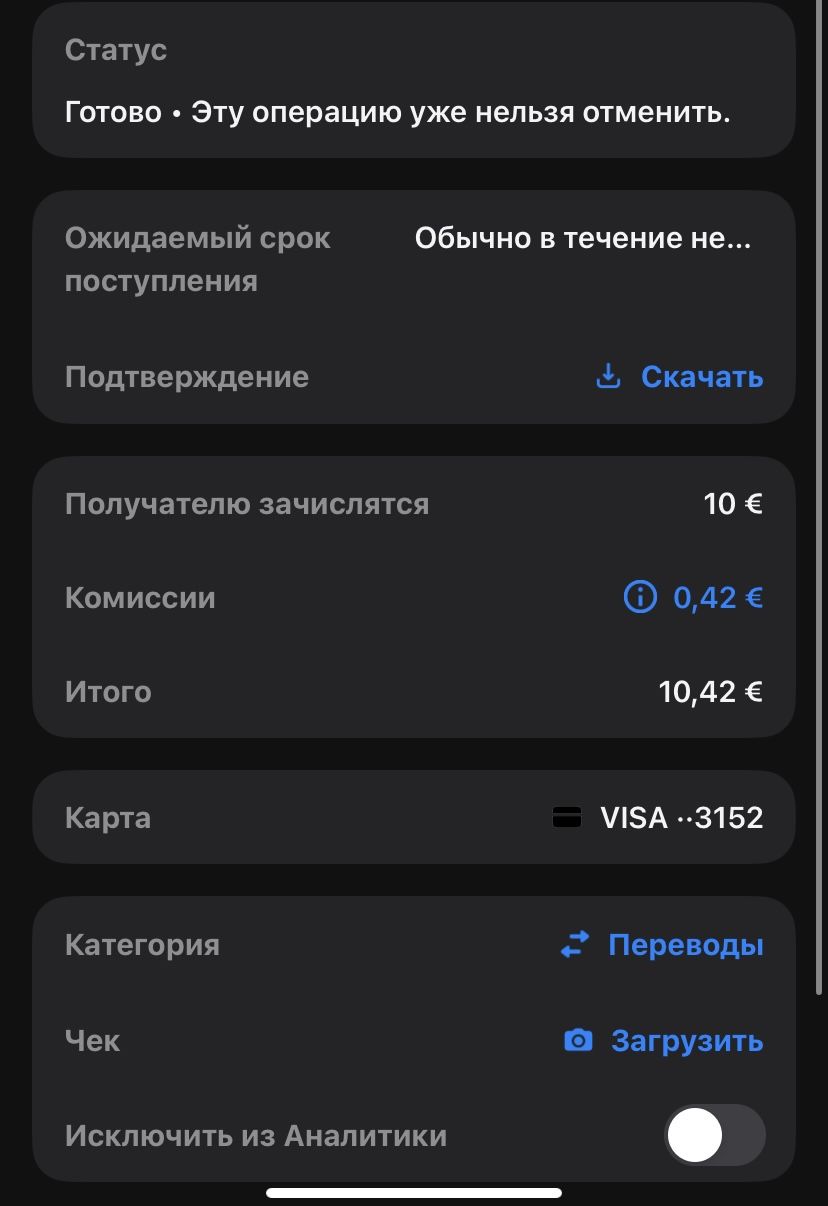Image resolution: width=828 pixels, height=1206 pixels.
Task: Select the VISA ··3152 card number
Action: click(x=681, y=817)
